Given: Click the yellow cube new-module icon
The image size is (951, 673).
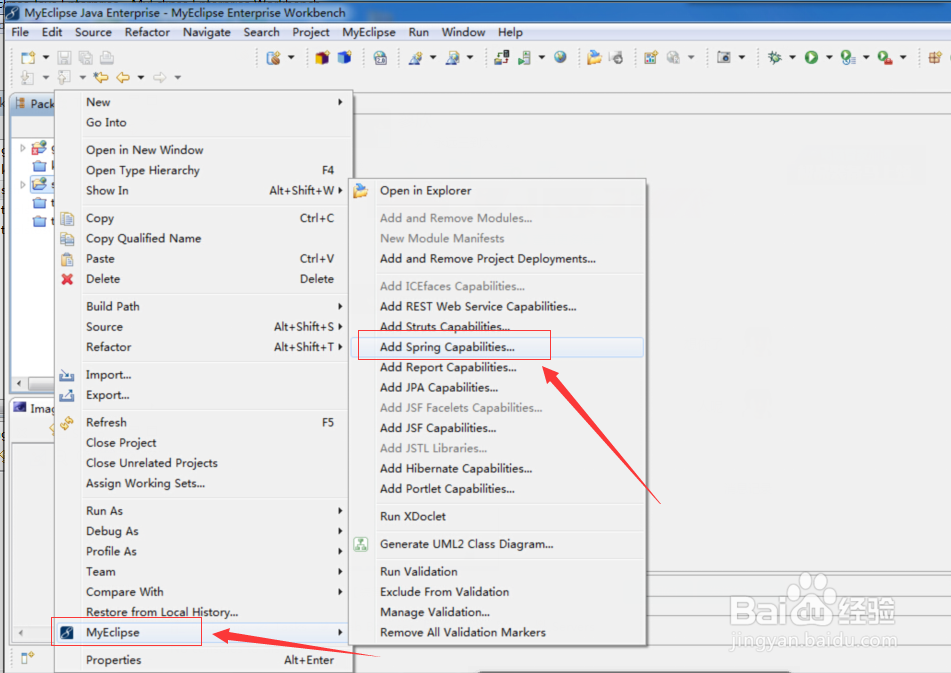Looking at the screenshot, I should pyautogui.click(x=322, y=58).
